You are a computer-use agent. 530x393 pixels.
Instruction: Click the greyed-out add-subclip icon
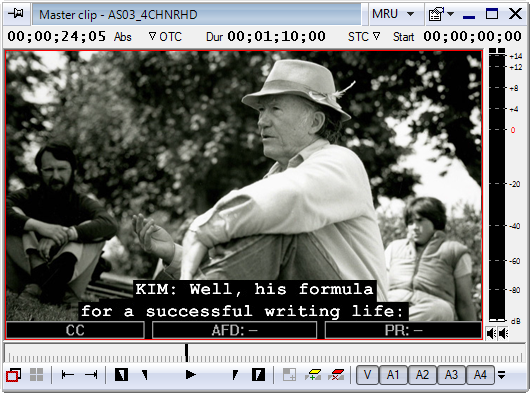coord(289,375)
